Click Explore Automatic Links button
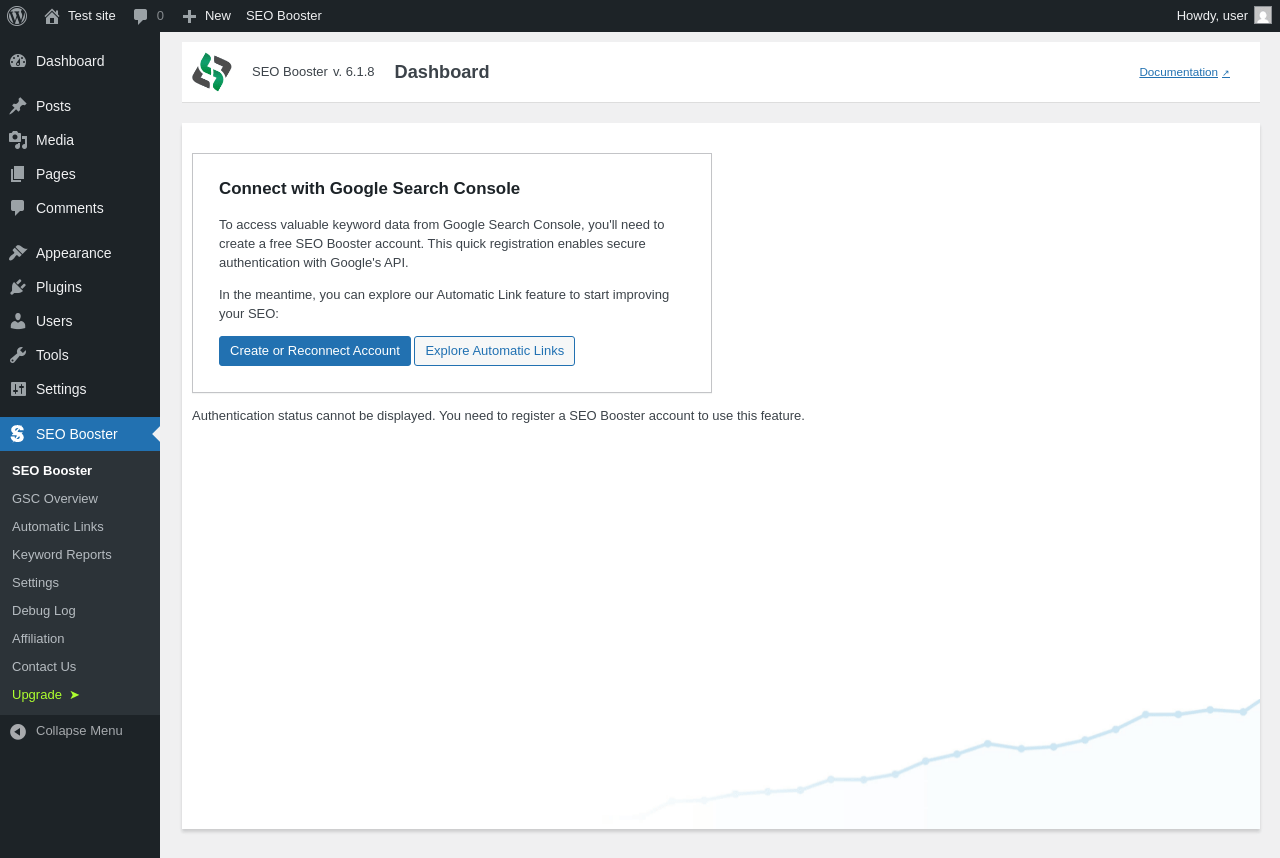The image size is (1280, 858). click(494, 351)
